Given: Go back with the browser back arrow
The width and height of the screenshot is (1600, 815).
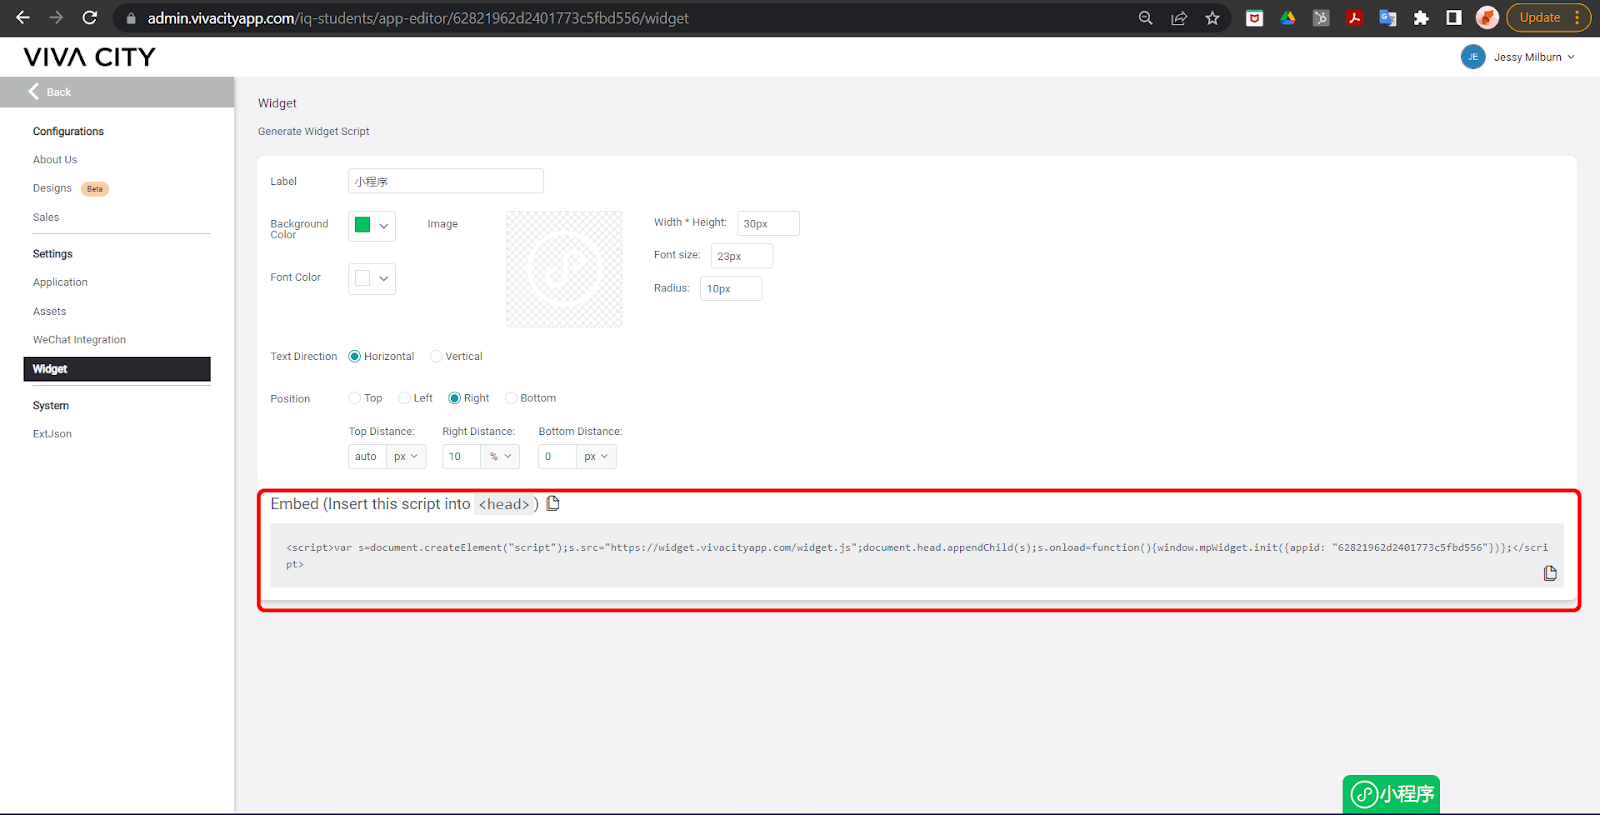Looking at the screenshot, I should click(x=22, y=18).
